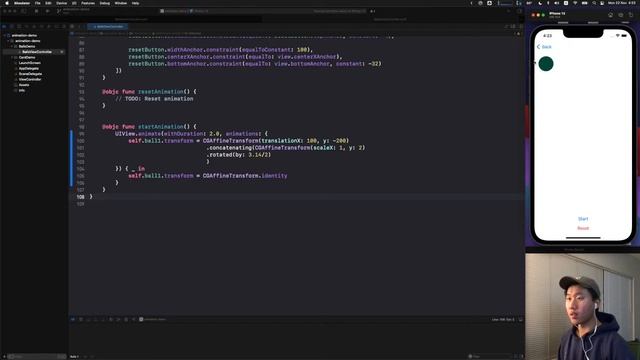This screenshot has height=360, width=640.
Task: Click the menu bar date and time
Action: [622, 3]
